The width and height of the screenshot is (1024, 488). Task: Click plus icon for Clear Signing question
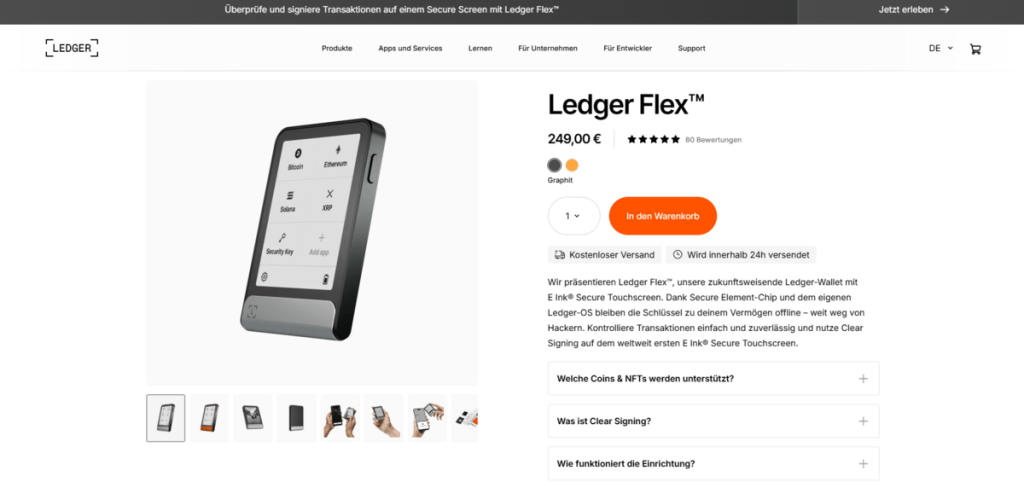pyautogui.click(x=863, y=421)
